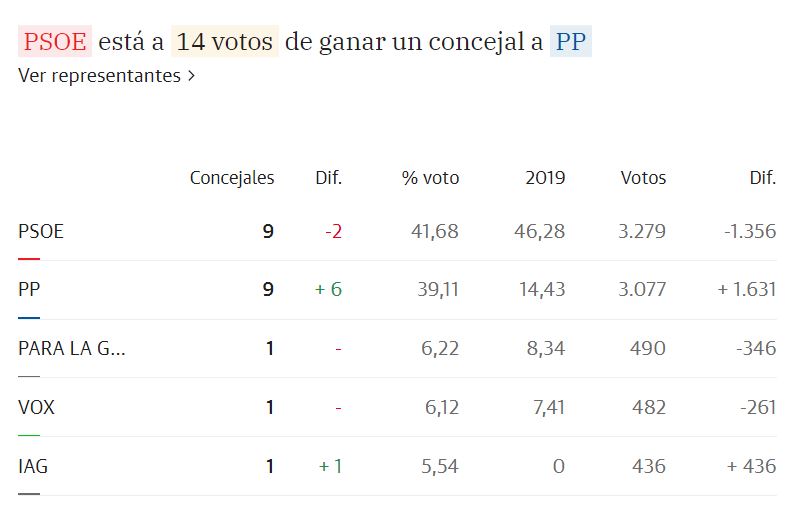Select the PP party row name
This screenshot has height=525, width=798.
pyautogui.click(x=29, y=290)
